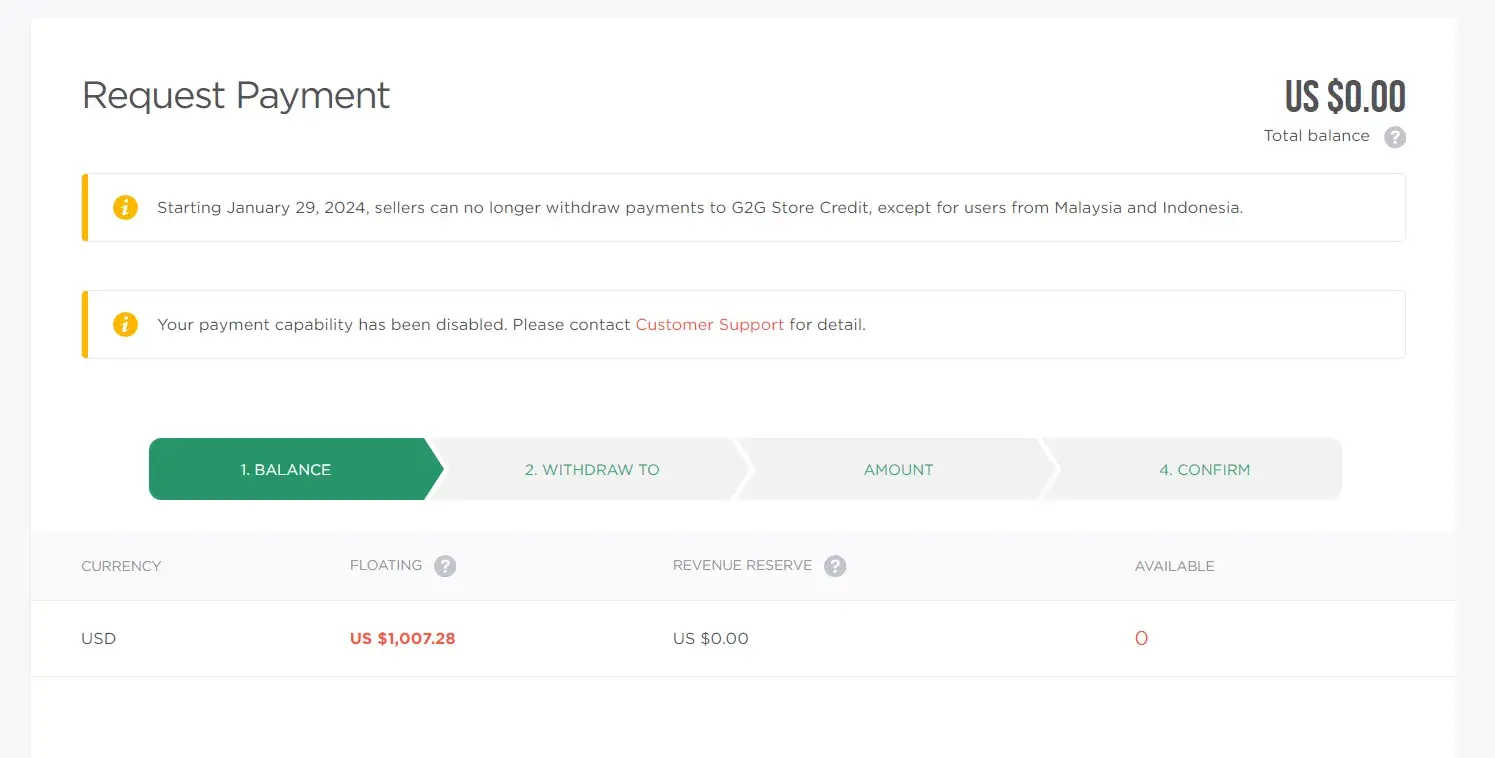Select the 1. Balance step

pos(286,469)
